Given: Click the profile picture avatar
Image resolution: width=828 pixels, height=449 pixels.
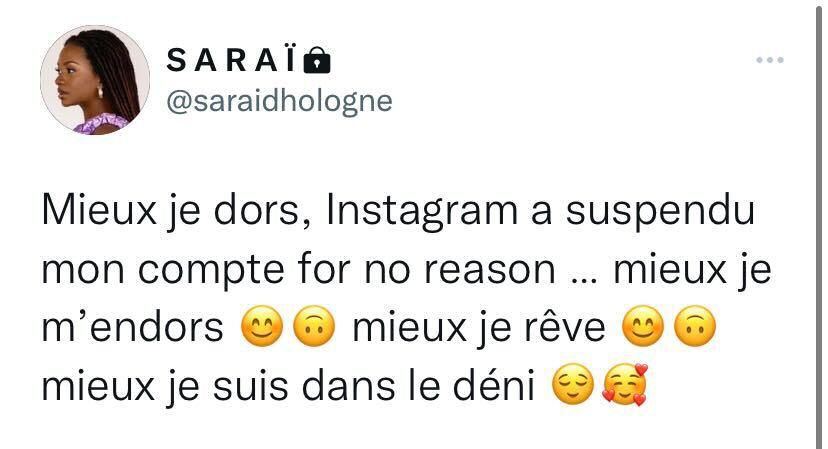Looking at the screenshot, I should coord(95,80).
